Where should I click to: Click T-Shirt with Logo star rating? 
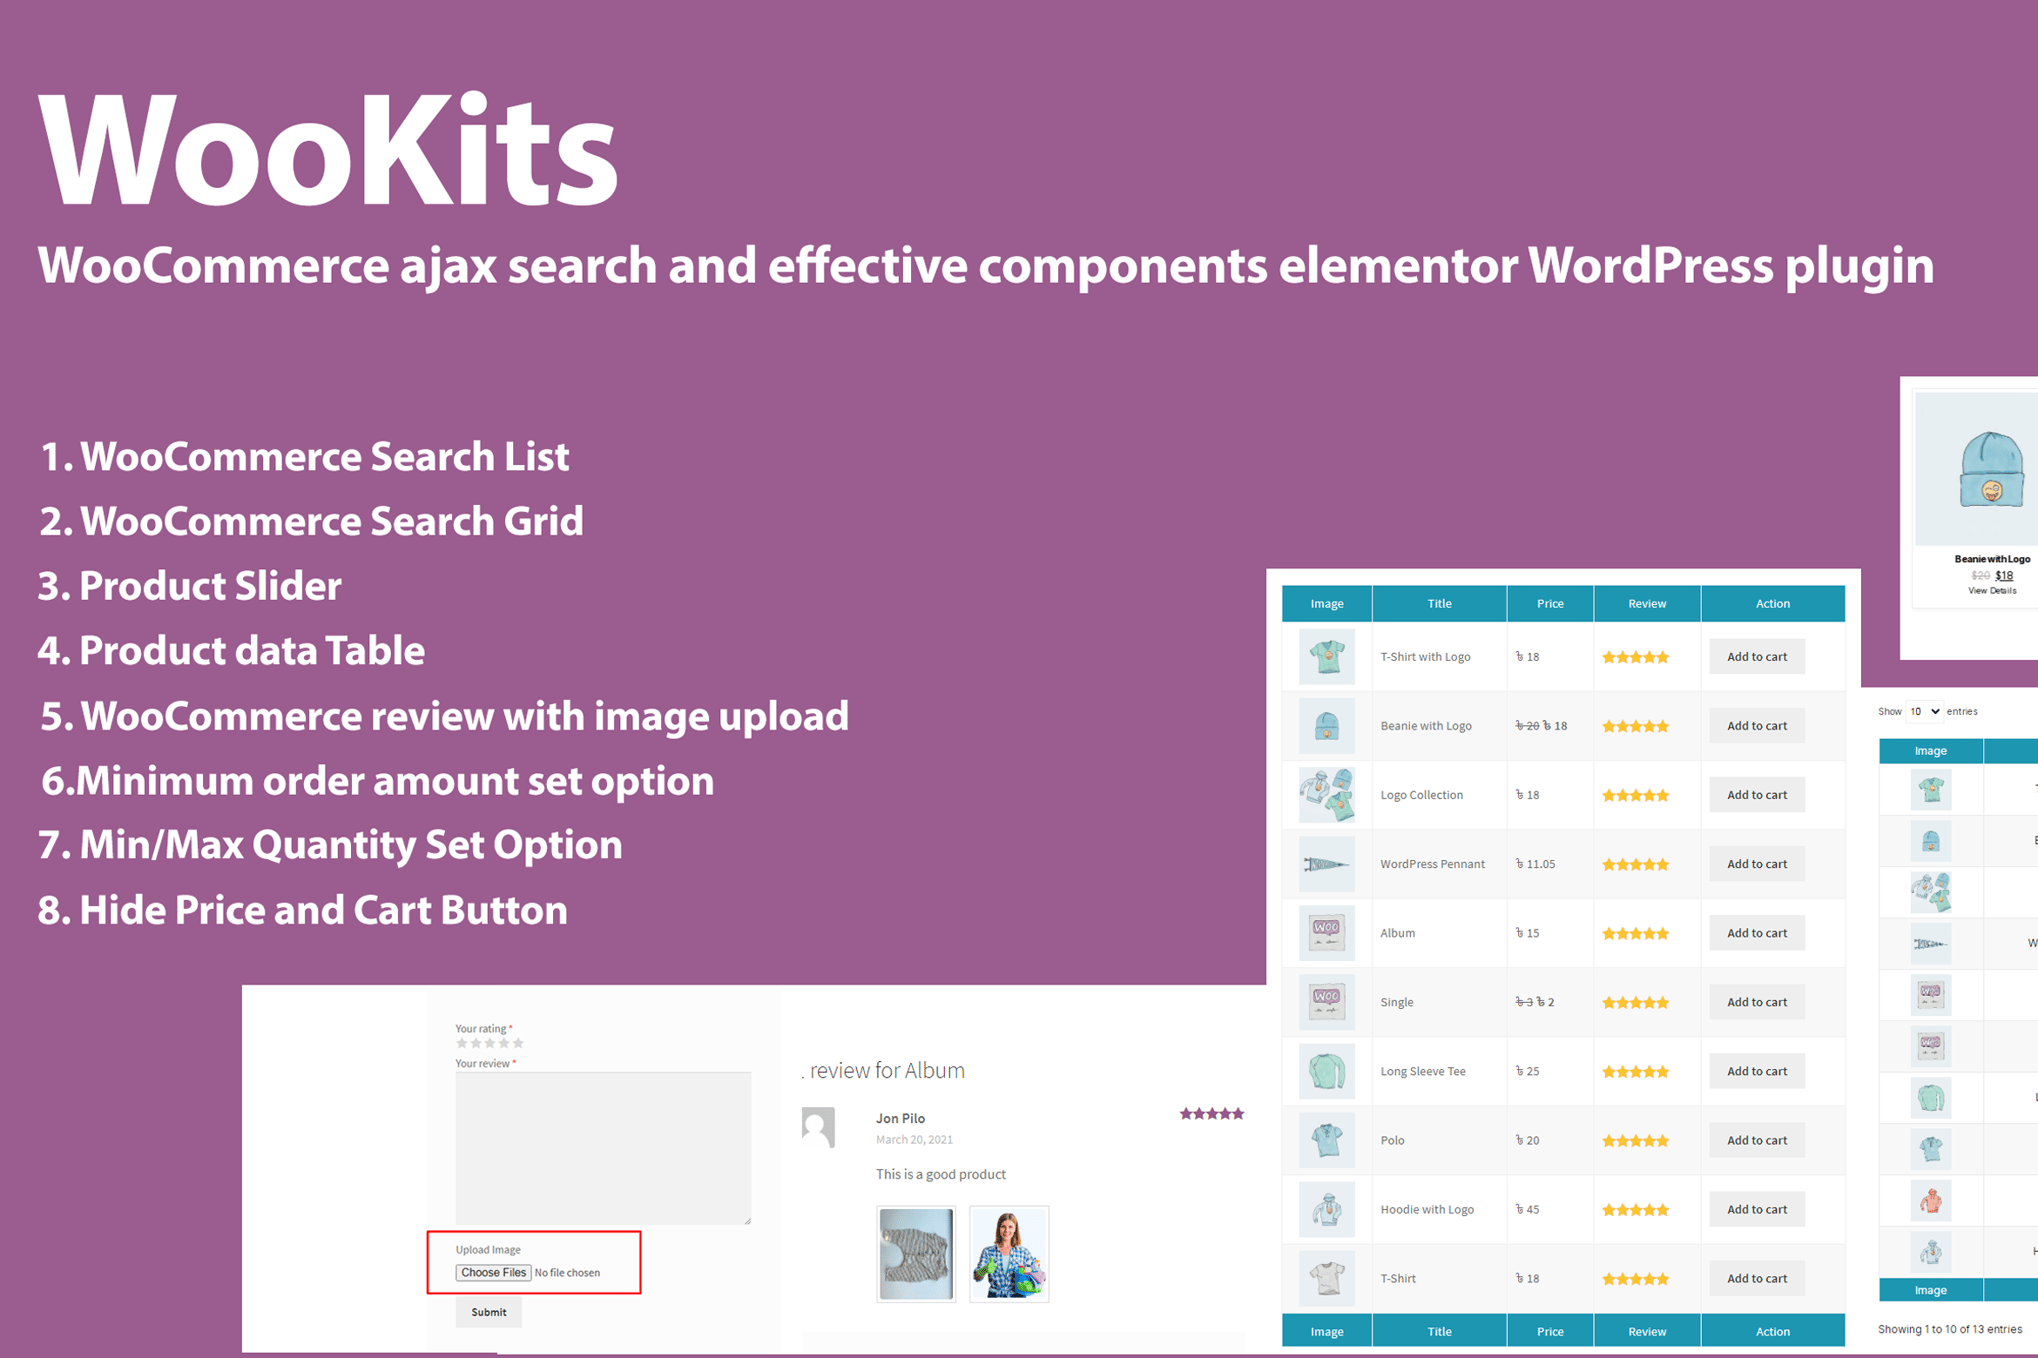click(1635, 658)
